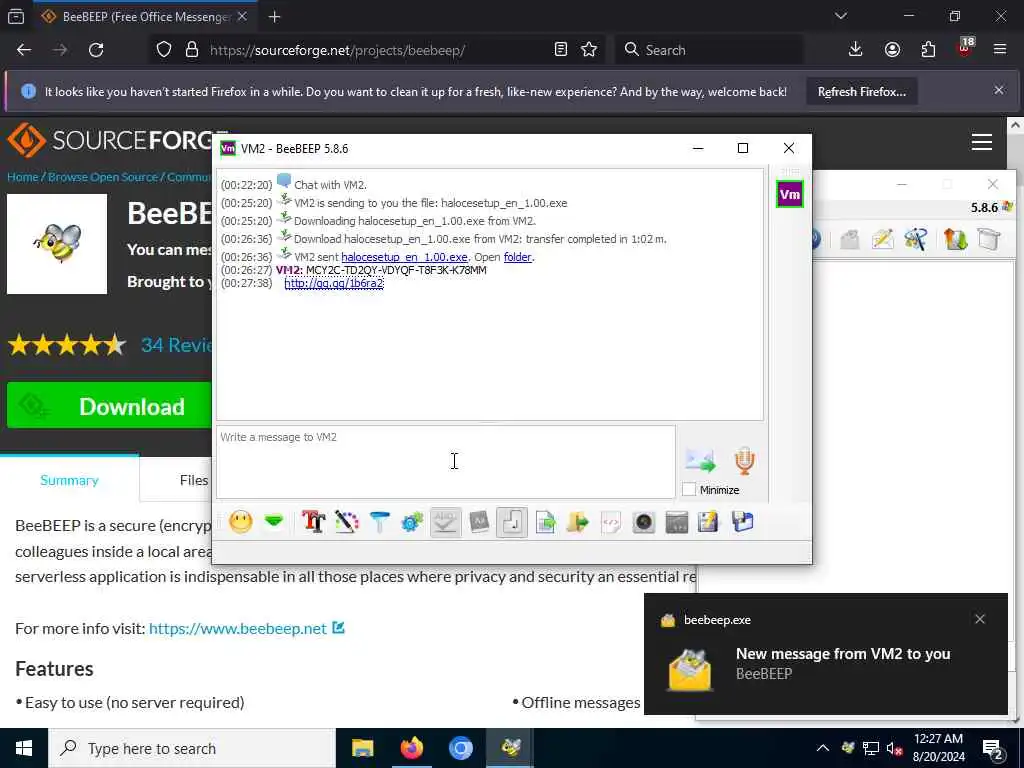Open a new Firefox tab
The width and height of the screenshot is (1024, 768).
tap(274, 17)
